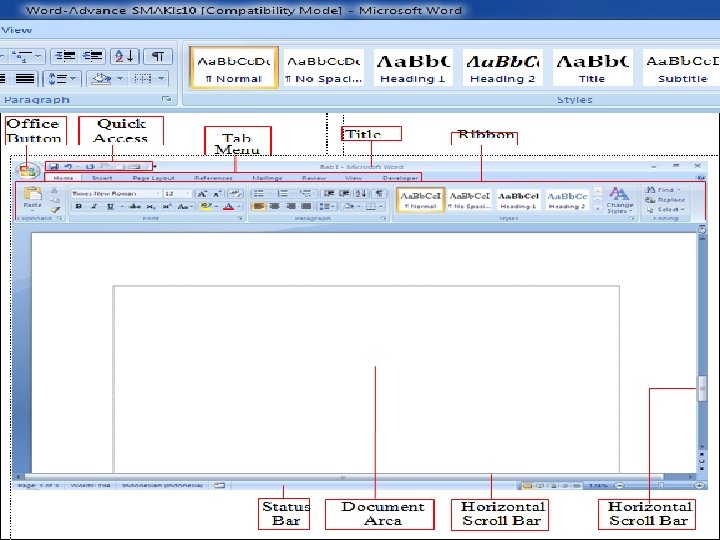Image resolution: width=720 pixels, height=540 pixels.
Task: Click Find in embedded screenshot Editing group
Action: [x=662, y=190]
